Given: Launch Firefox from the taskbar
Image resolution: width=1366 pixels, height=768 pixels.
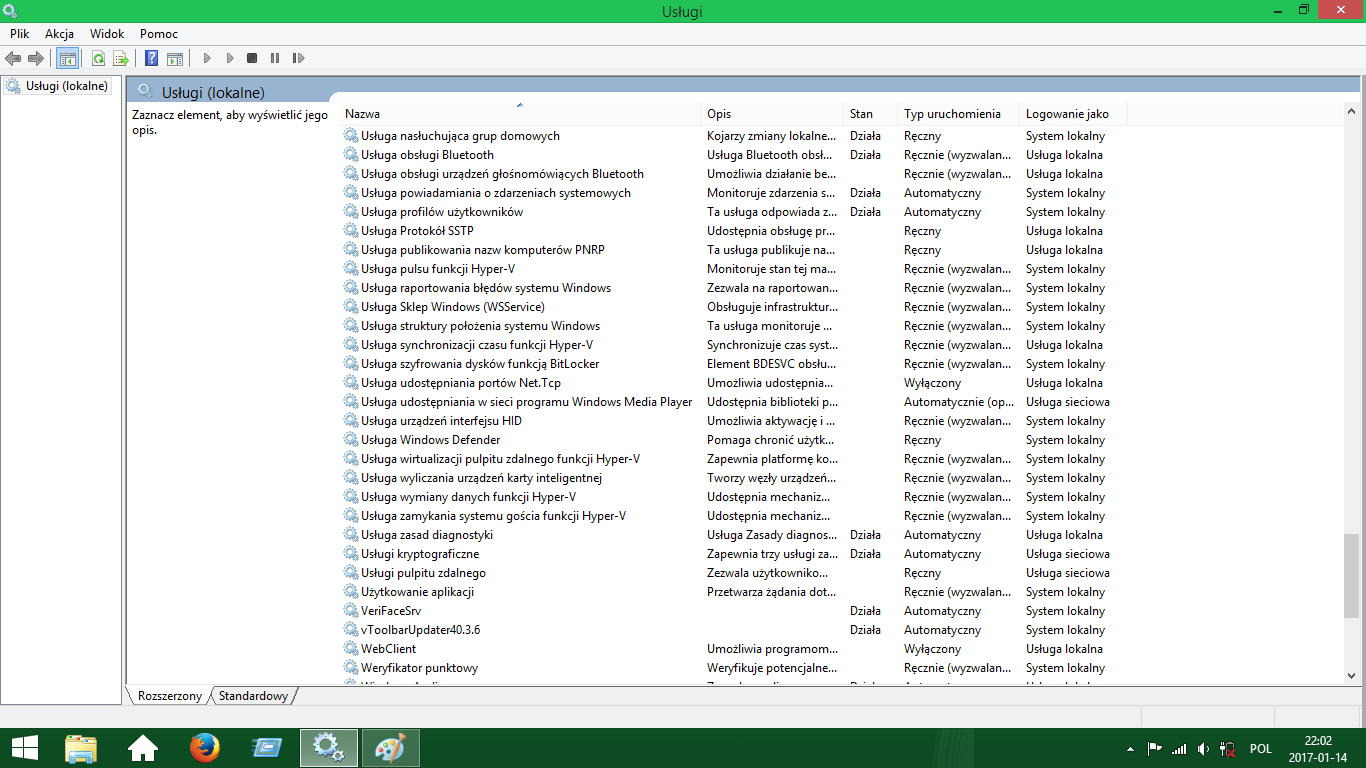Looking at the screenshot, I should pyautogui.click(x=205, y=748).
